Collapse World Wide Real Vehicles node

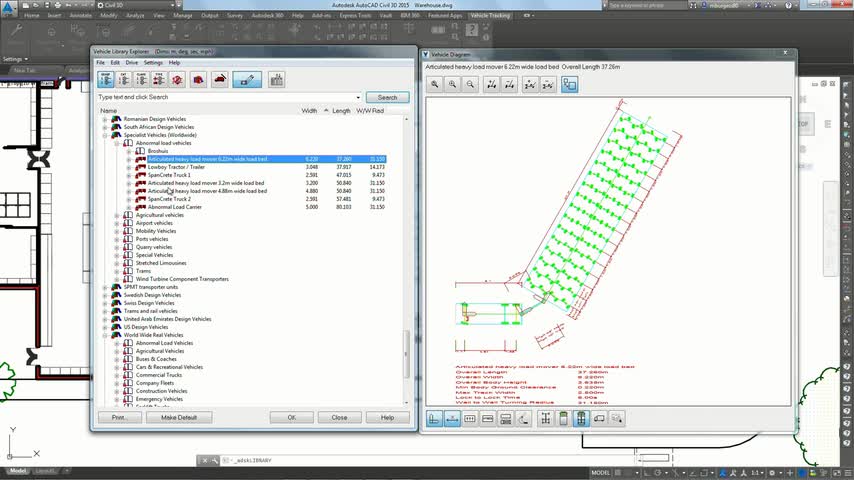pyautogui.click(x=105, y=335)
